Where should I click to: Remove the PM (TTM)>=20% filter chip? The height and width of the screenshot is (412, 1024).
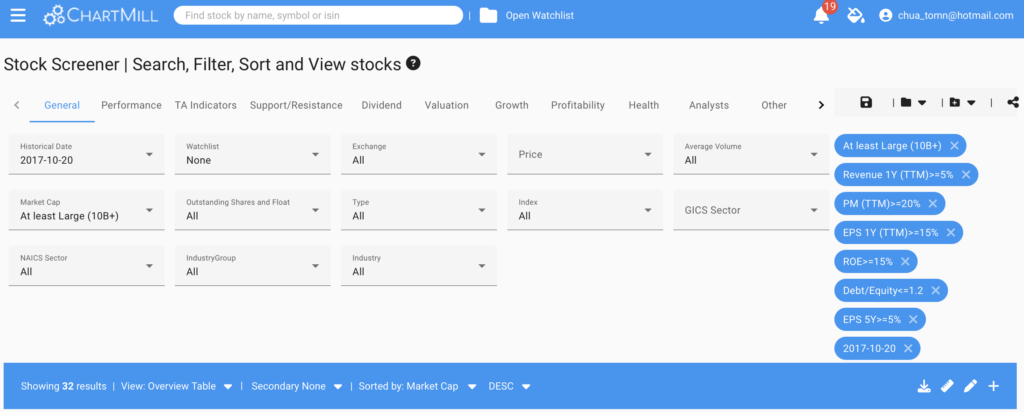(932, 203)
